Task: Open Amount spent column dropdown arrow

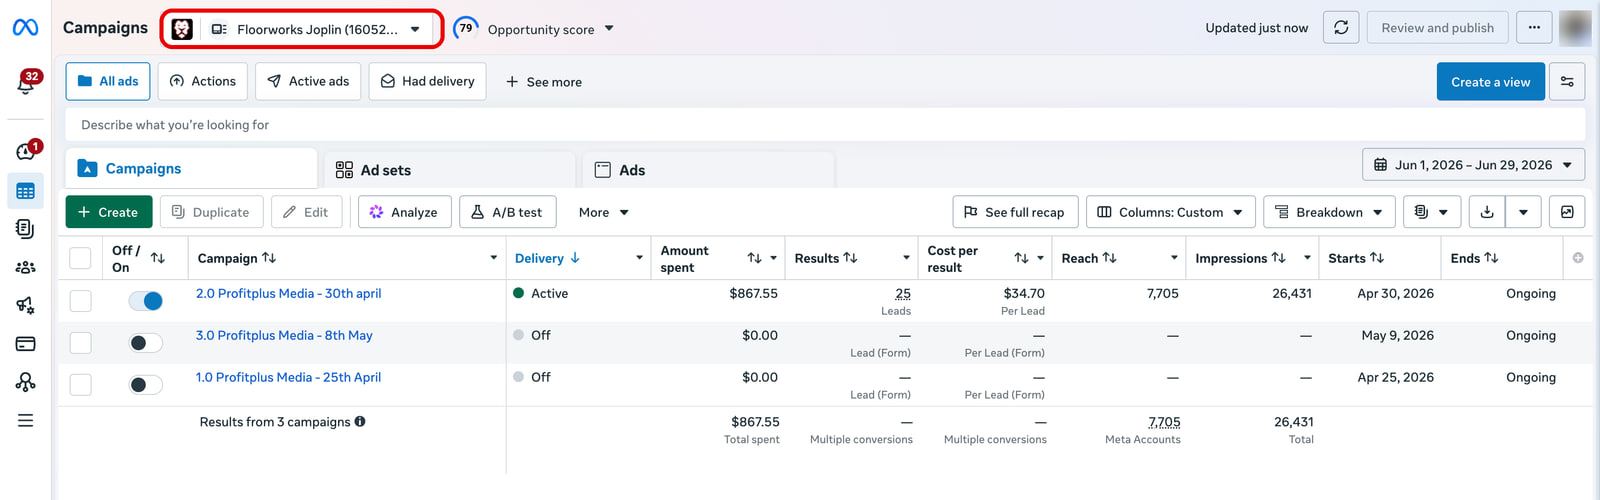Action: coord(773,258)
